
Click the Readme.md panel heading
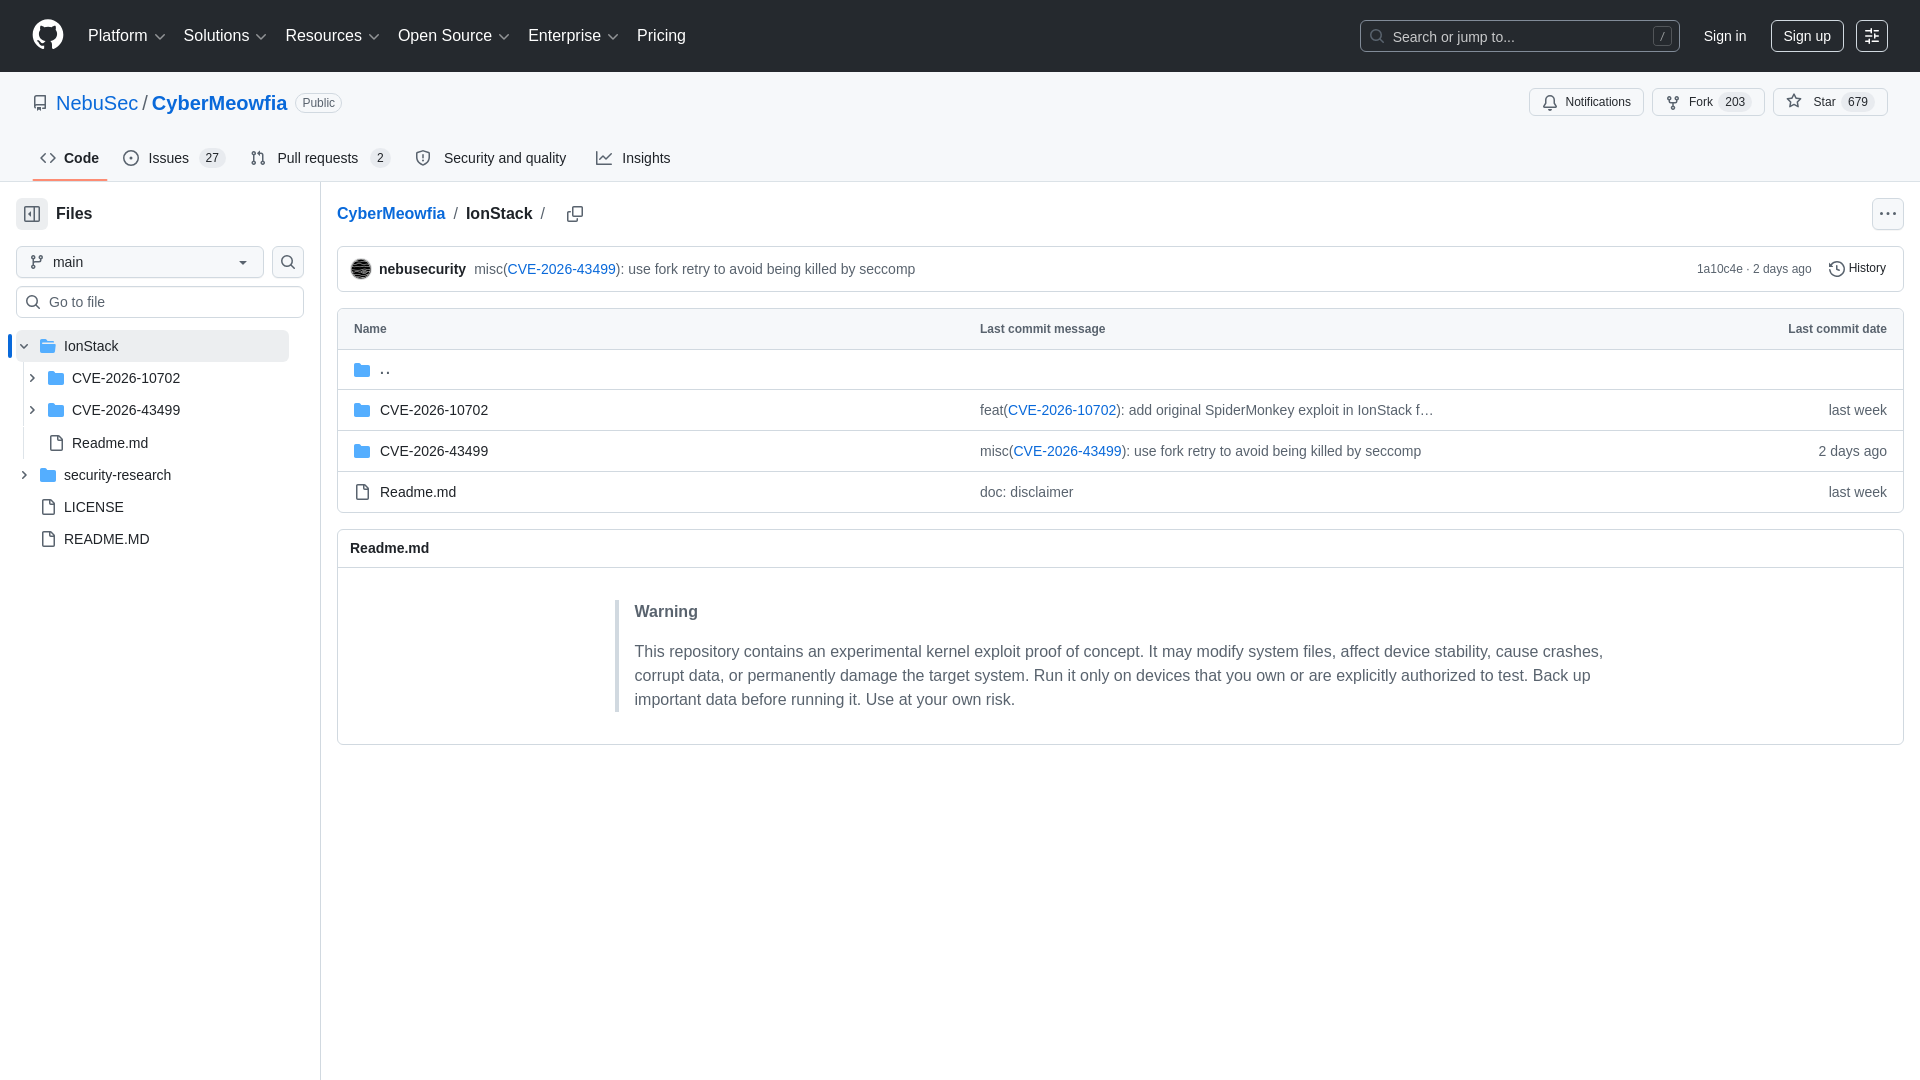pyautogui.click(x=389, y=548)
